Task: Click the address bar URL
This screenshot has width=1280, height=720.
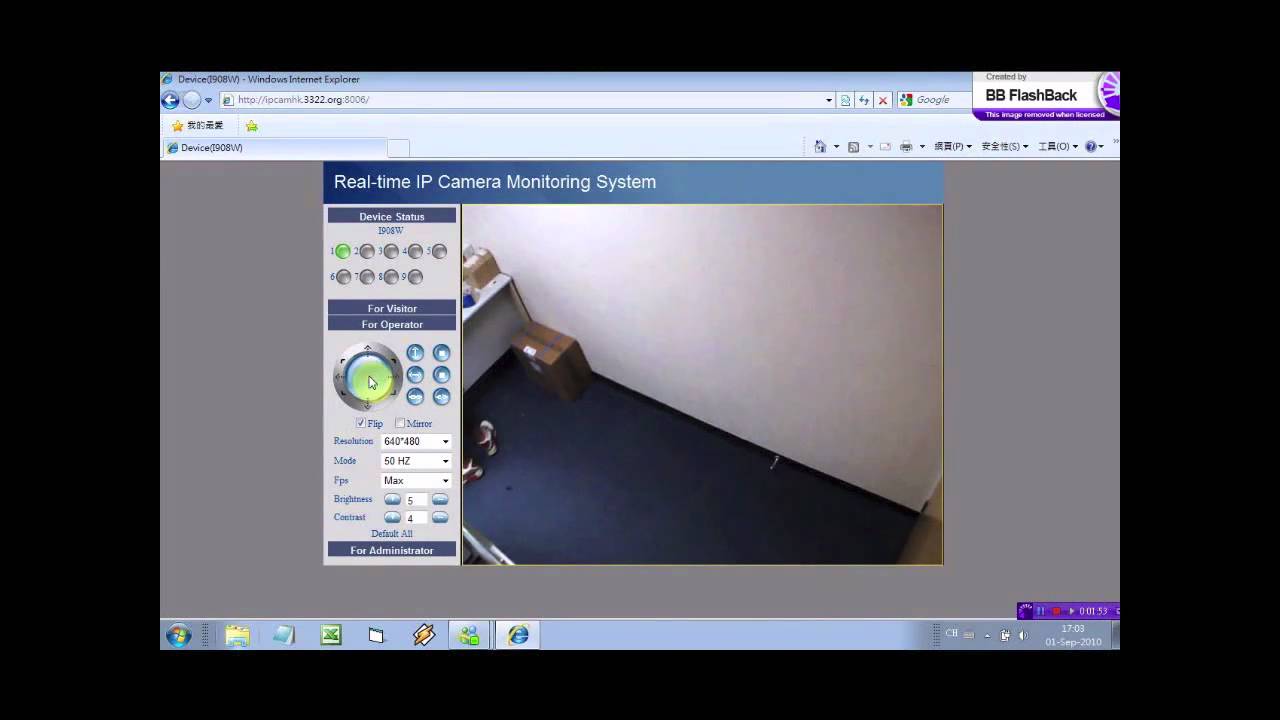Action: click(303, 100)
